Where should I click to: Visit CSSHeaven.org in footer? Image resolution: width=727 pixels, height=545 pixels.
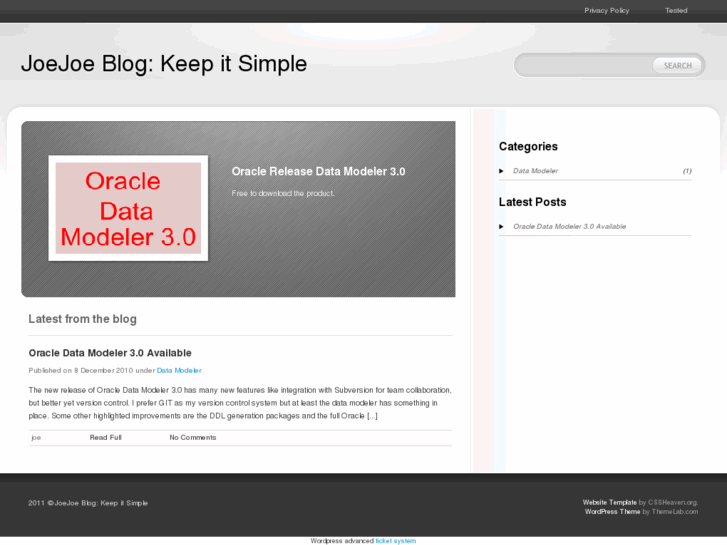click(x=673, y=502)
